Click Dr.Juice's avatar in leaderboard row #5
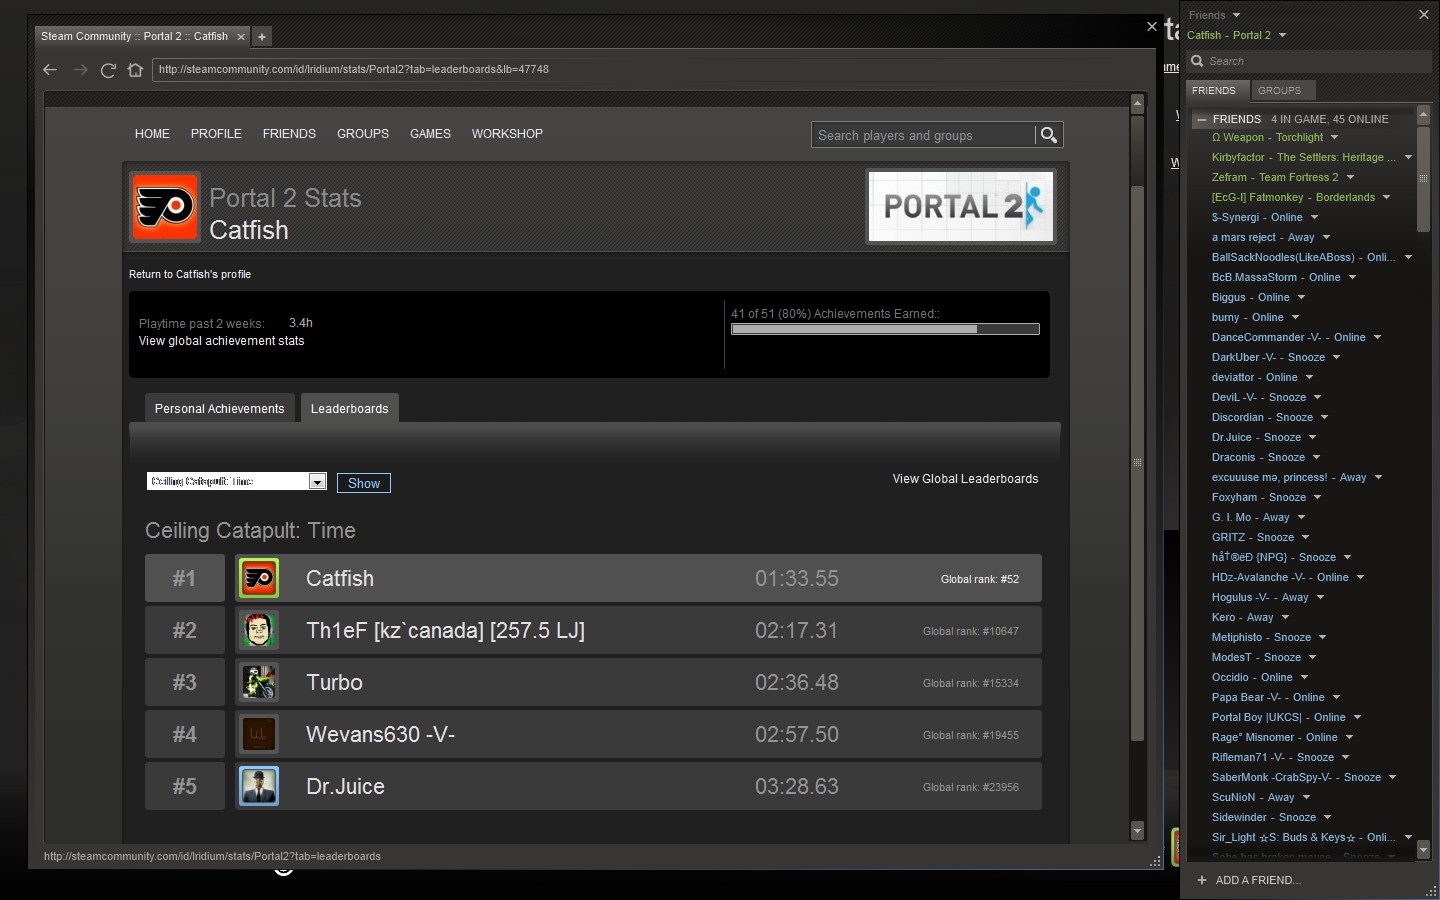Image resolution: width=1440 pixels, height=900 pixels. pyautogui.click(x=259, y=786)
